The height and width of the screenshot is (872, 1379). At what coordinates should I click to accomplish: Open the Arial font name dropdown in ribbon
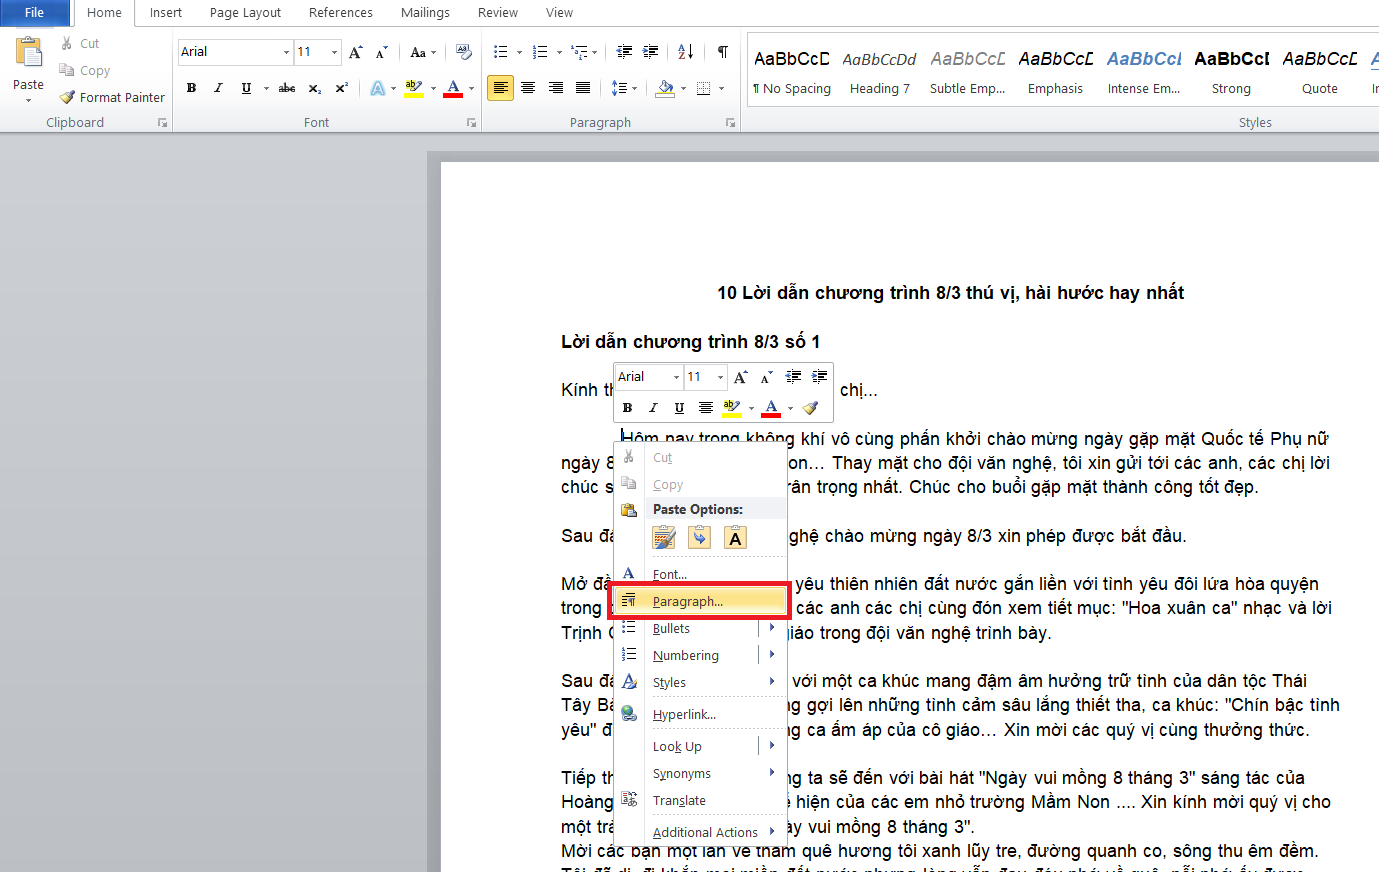286,52
